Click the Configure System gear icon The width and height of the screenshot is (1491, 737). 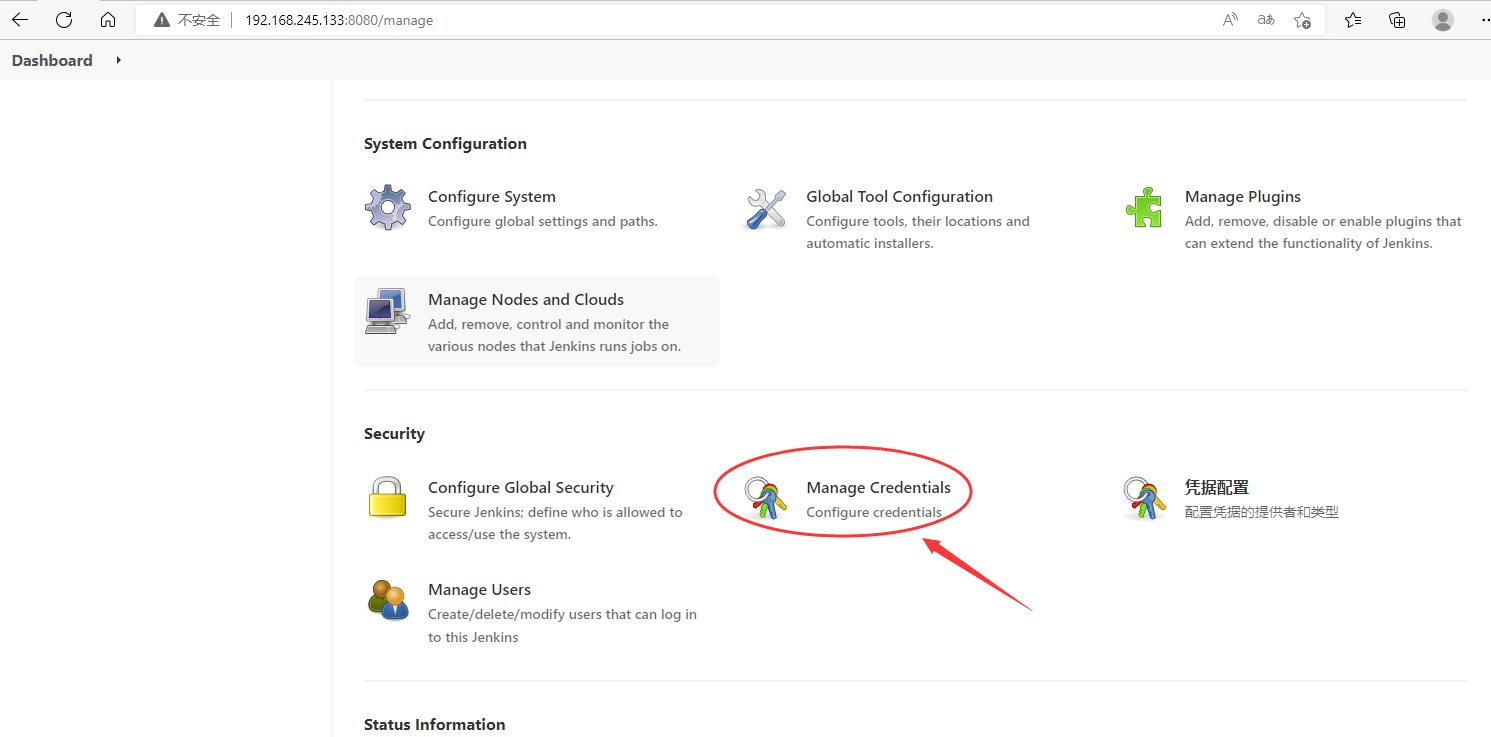(387, 208)
